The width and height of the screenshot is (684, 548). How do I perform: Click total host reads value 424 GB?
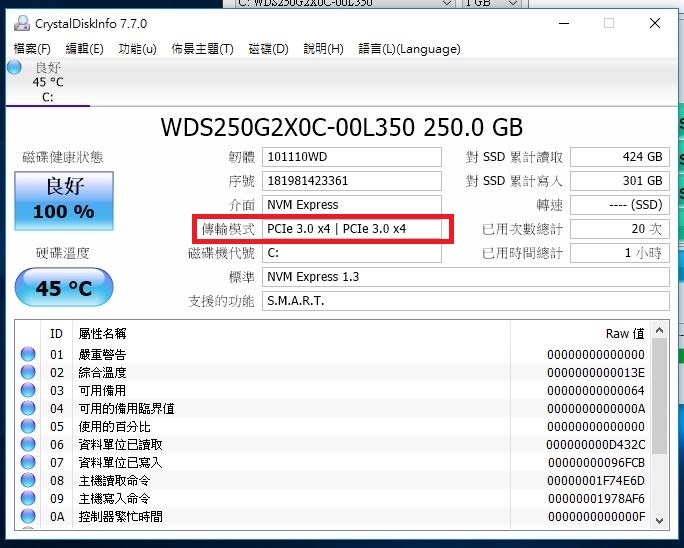(620, 157)
